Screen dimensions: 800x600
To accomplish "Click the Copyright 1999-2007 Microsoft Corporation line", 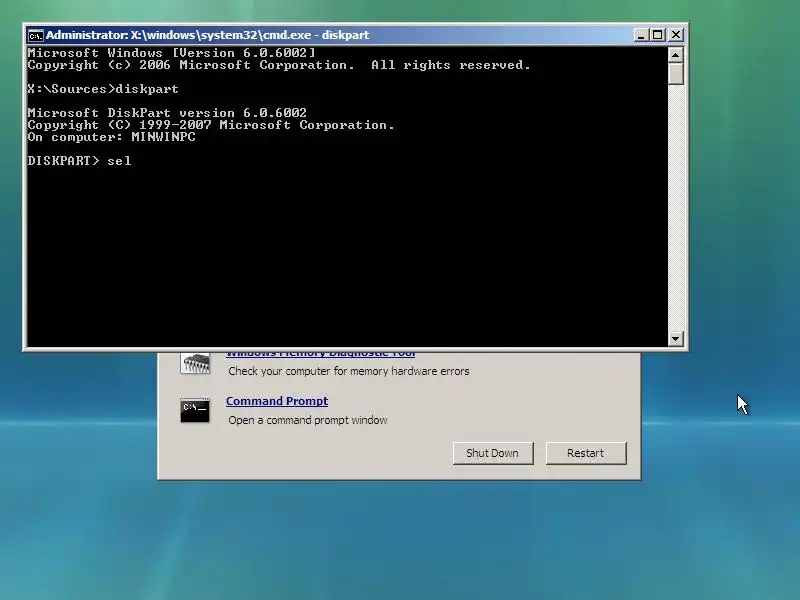I will [211, 125].
